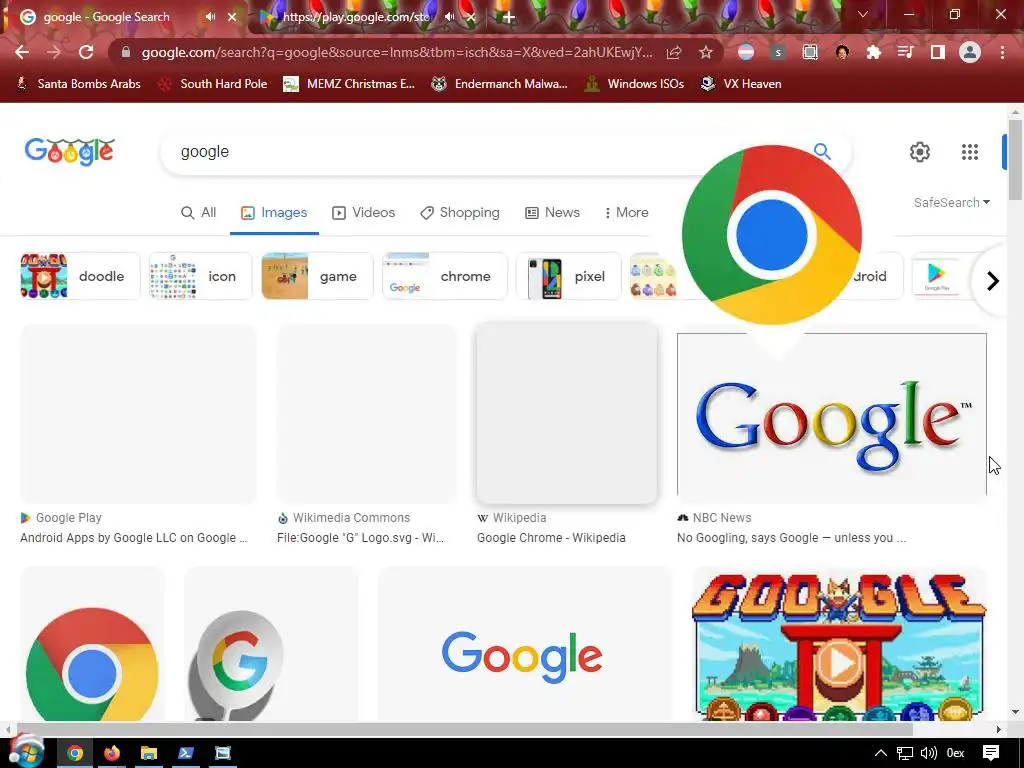Open the media control playlist icon
This screenshot has height=768, width=1024.
906,52
